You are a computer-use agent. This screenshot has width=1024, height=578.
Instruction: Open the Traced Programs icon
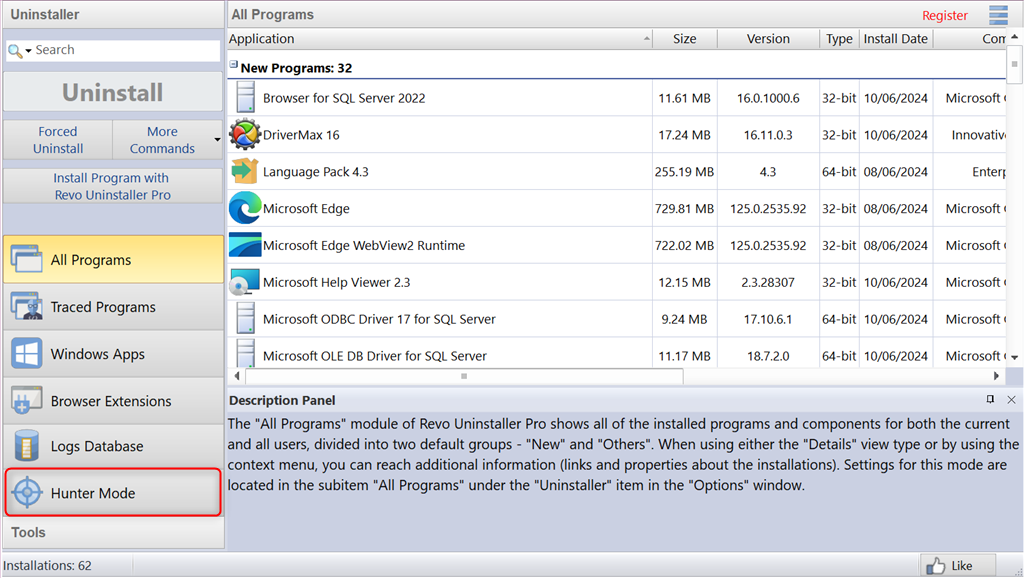click(27, 306)
